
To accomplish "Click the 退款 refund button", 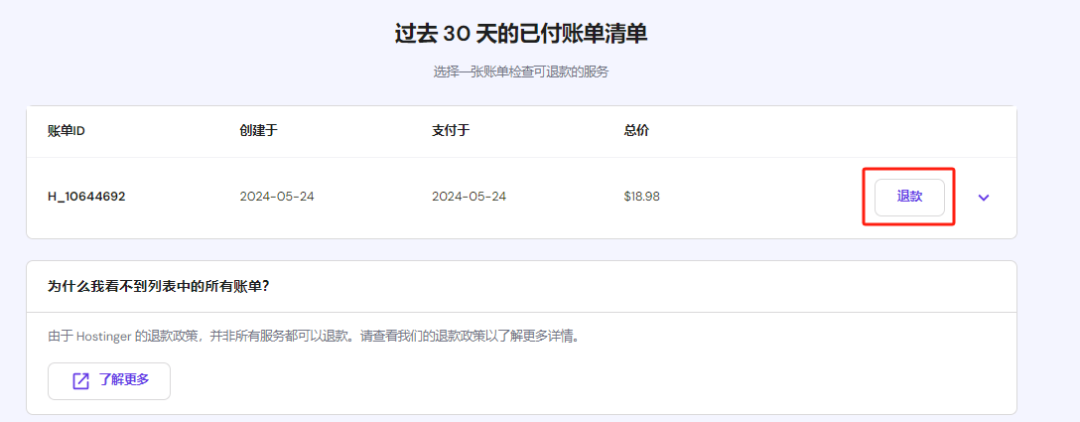I will point(909,197).
